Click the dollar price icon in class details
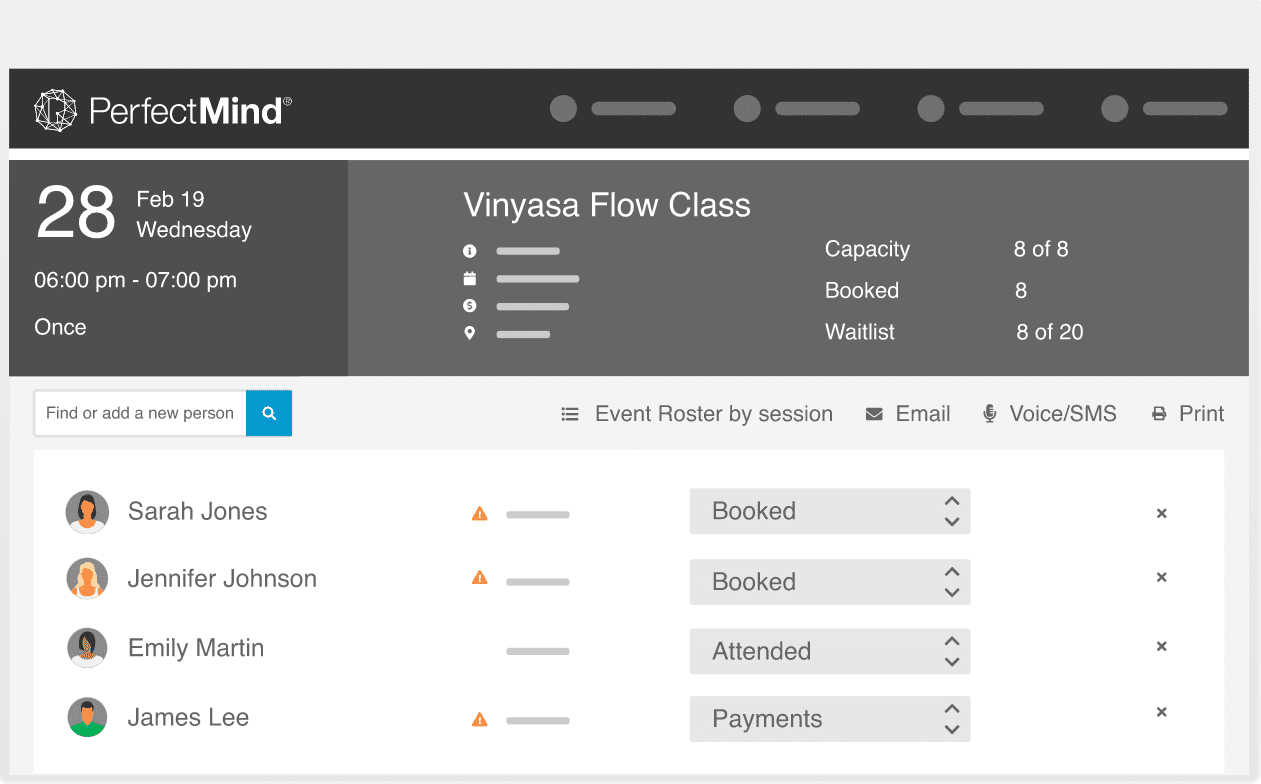The image size is (1261, 784). 470,306
